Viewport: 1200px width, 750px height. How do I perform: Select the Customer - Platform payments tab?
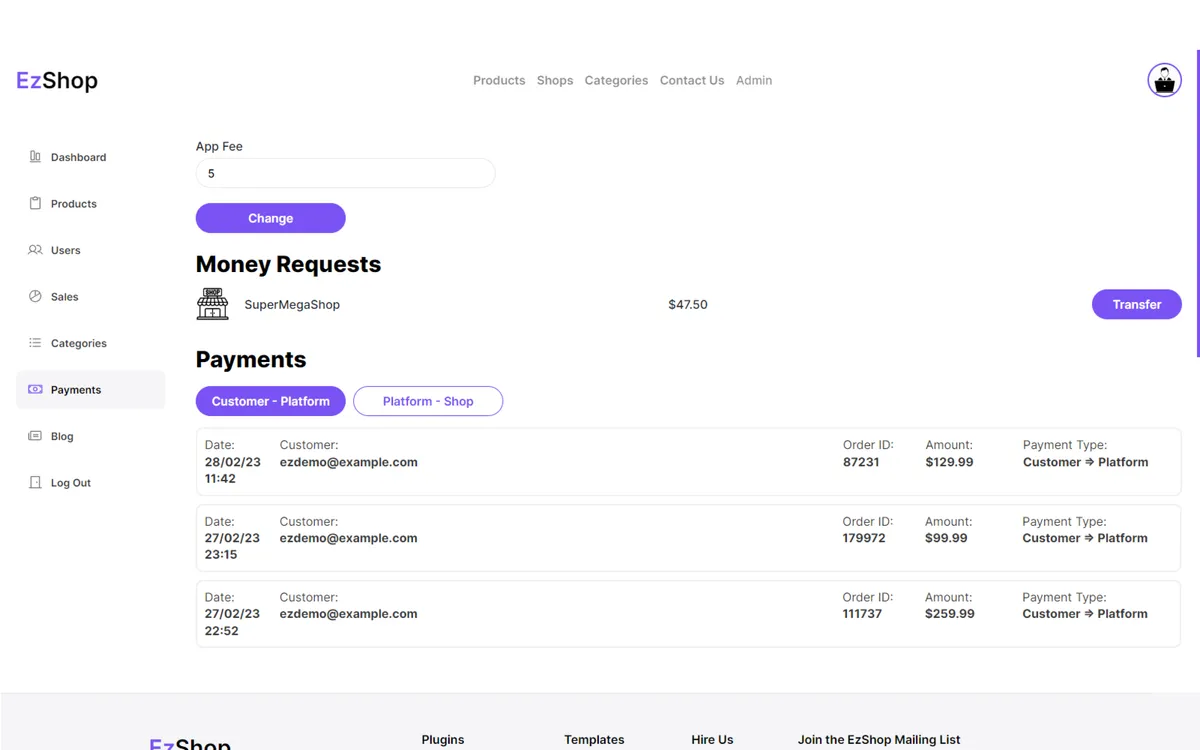pos(271,401)
